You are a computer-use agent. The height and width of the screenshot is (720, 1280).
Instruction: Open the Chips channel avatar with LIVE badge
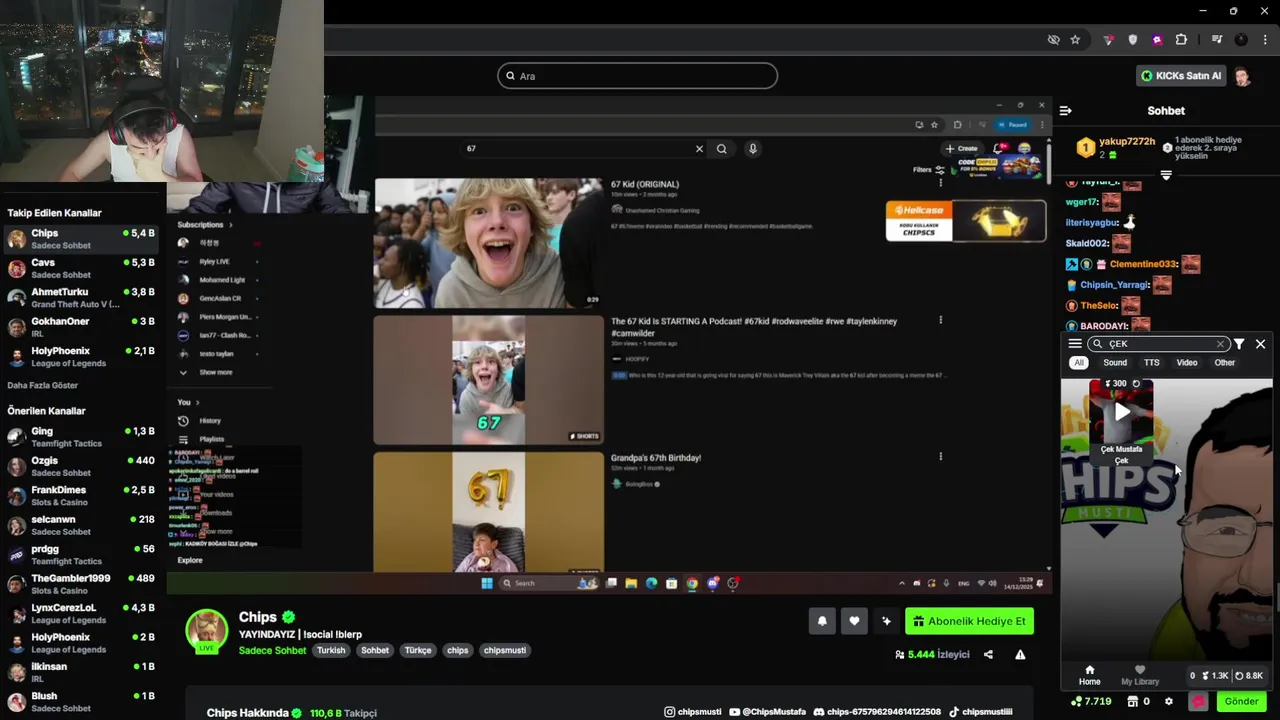pos(207,631)
